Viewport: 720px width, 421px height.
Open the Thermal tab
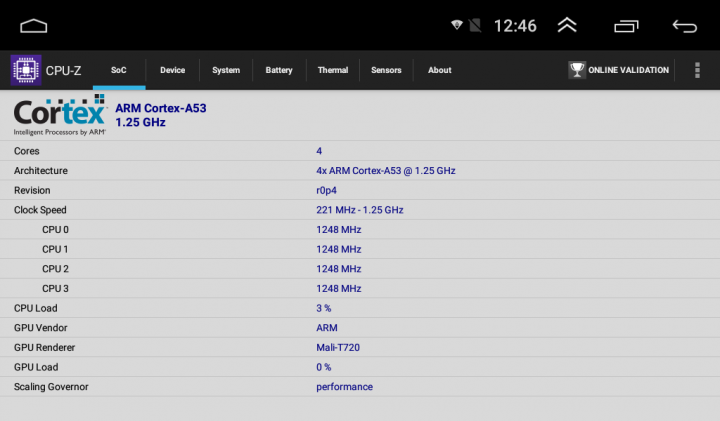333,70
